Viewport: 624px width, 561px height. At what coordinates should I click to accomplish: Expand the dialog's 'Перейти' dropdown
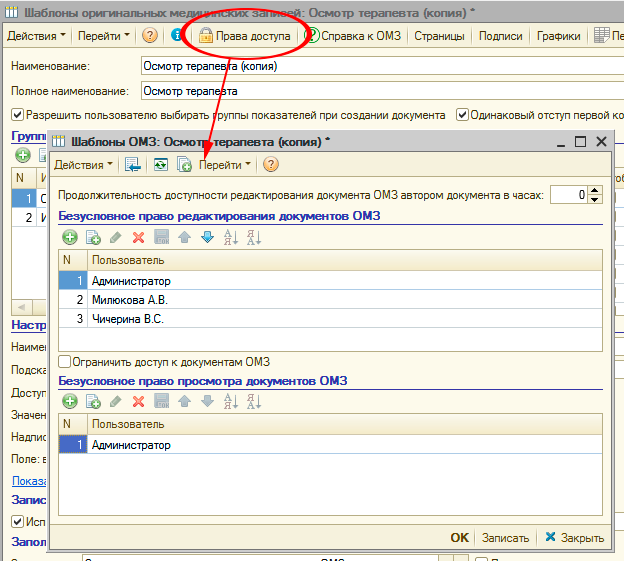pyautogui.click(x=225, y=164)
